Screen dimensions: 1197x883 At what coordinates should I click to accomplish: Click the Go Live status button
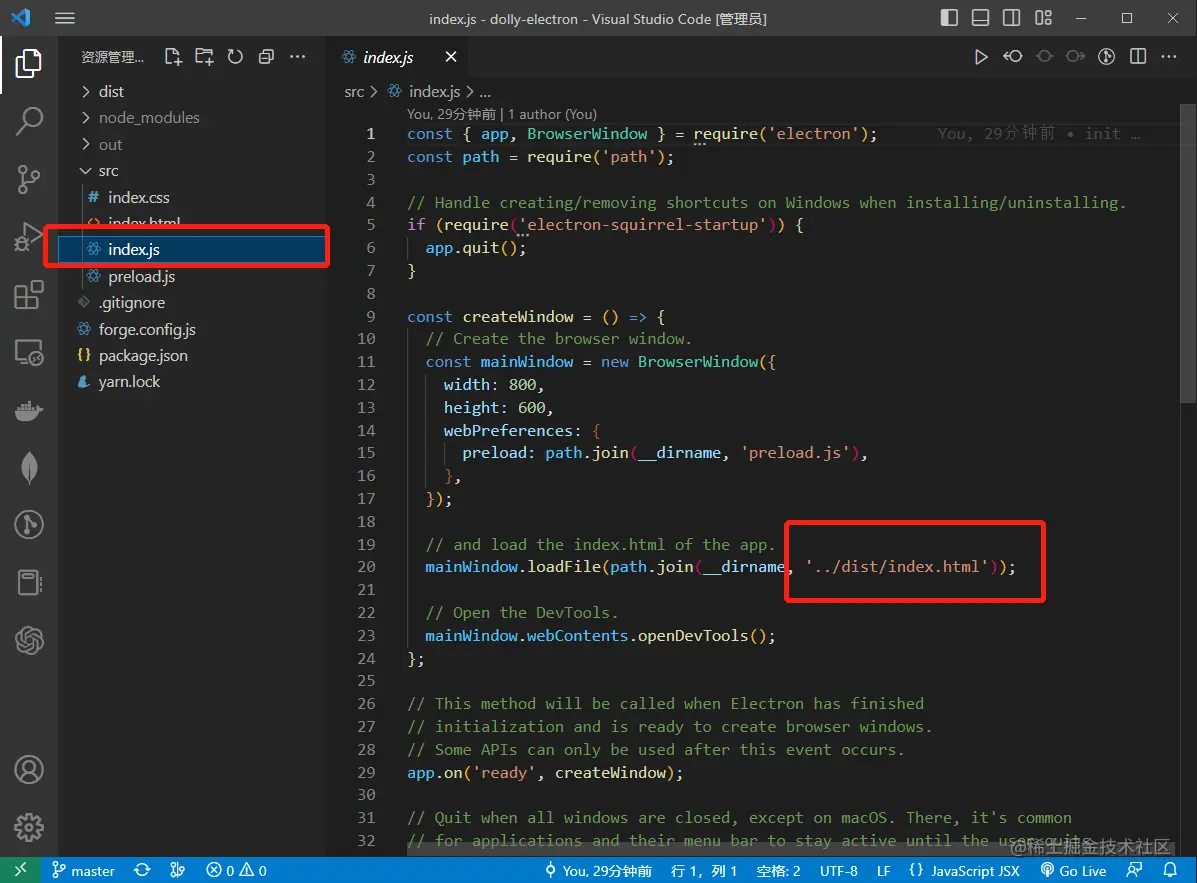(1073, 870)
